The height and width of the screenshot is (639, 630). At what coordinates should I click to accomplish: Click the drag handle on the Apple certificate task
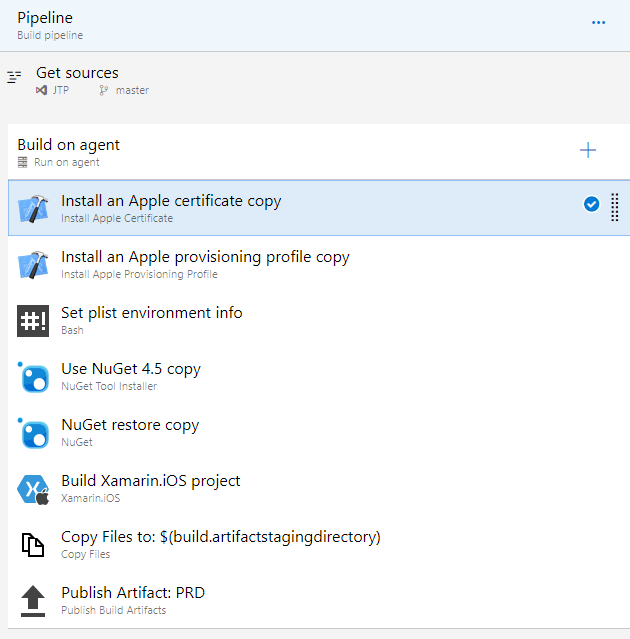click(615, 207)
